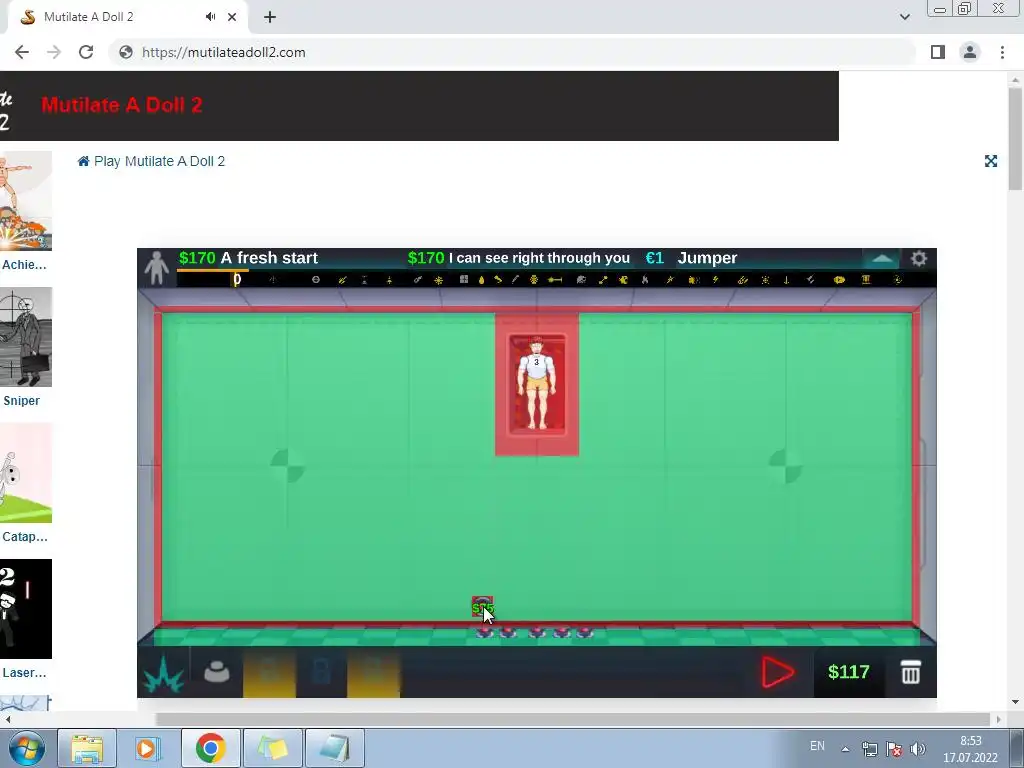
Task: Open the Achie... game thumbnail
Action: (x=25, y=200)
